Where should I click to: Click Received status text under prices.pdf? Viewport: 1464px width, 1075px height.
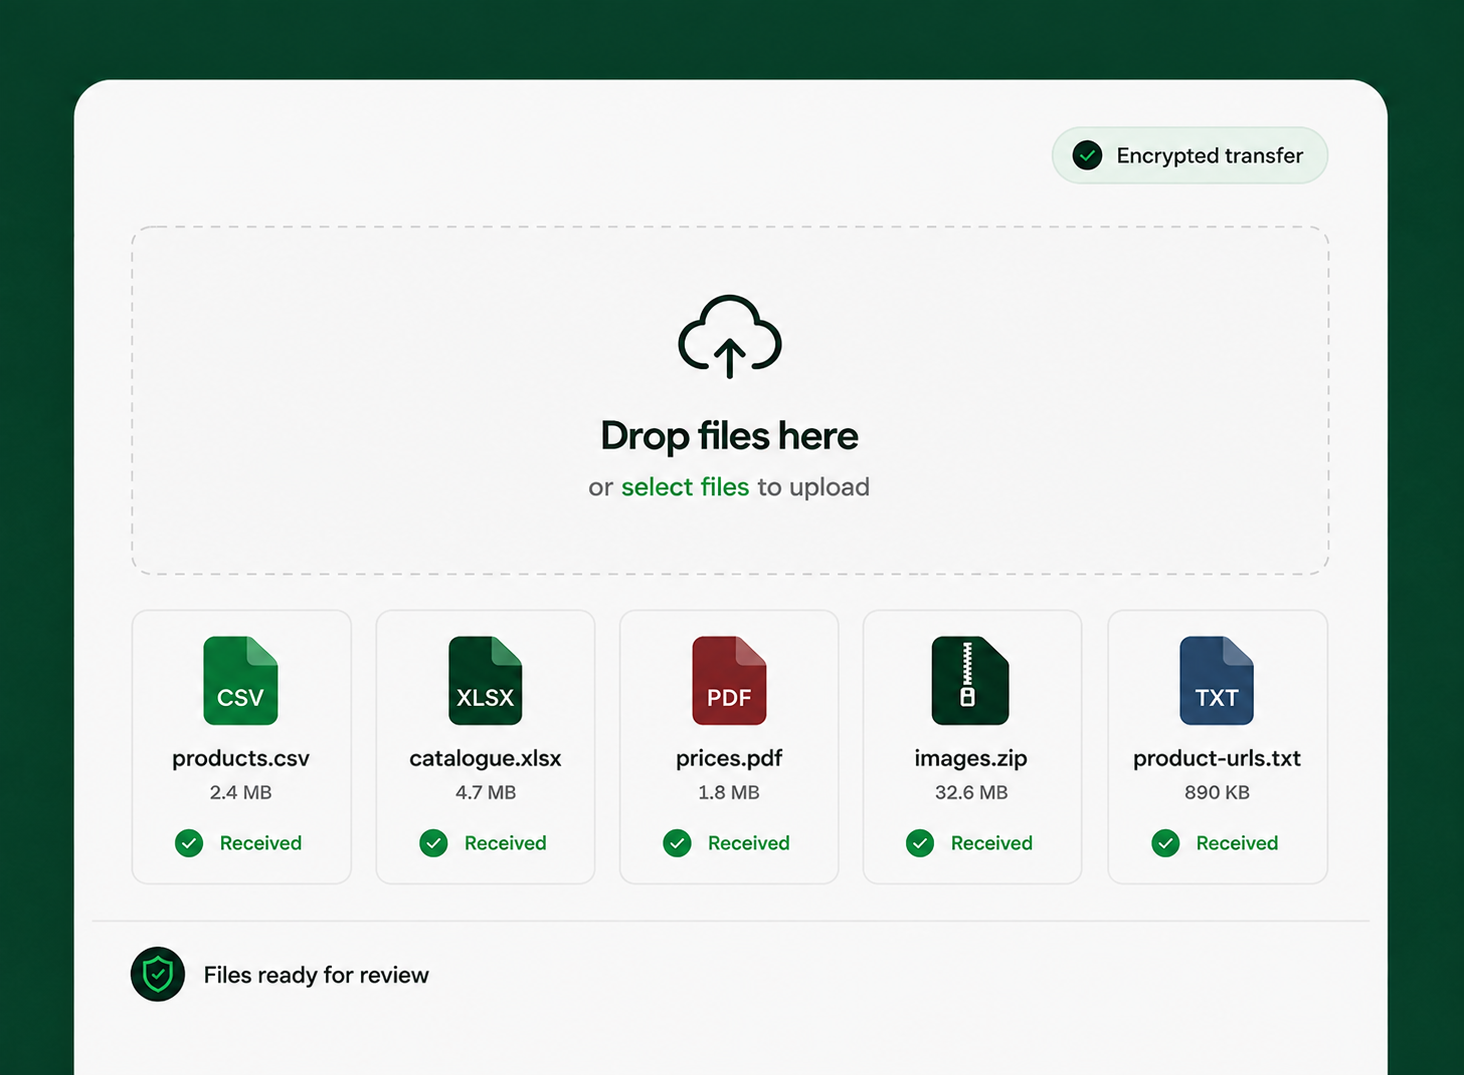click(x=749, y=843)
